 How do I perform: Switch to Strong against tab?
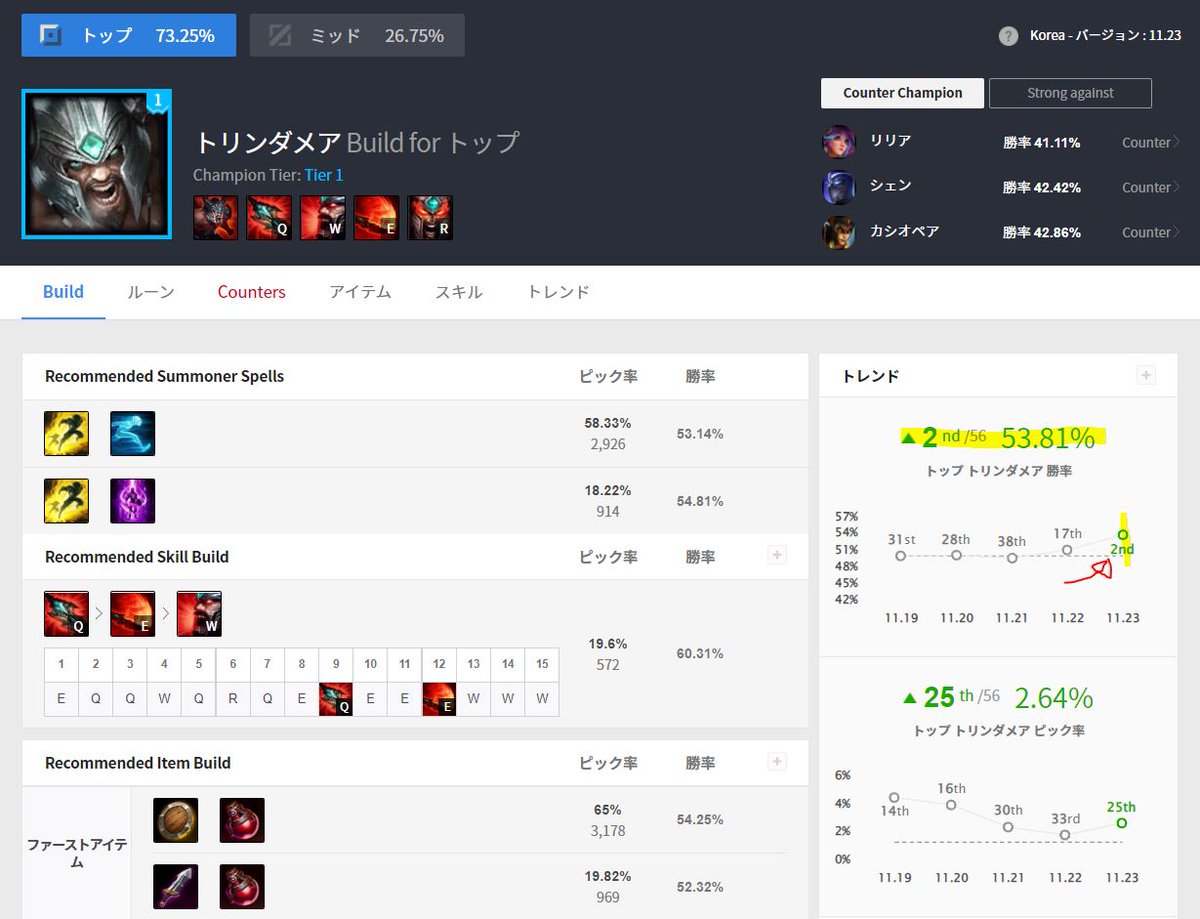point(1070,93)
